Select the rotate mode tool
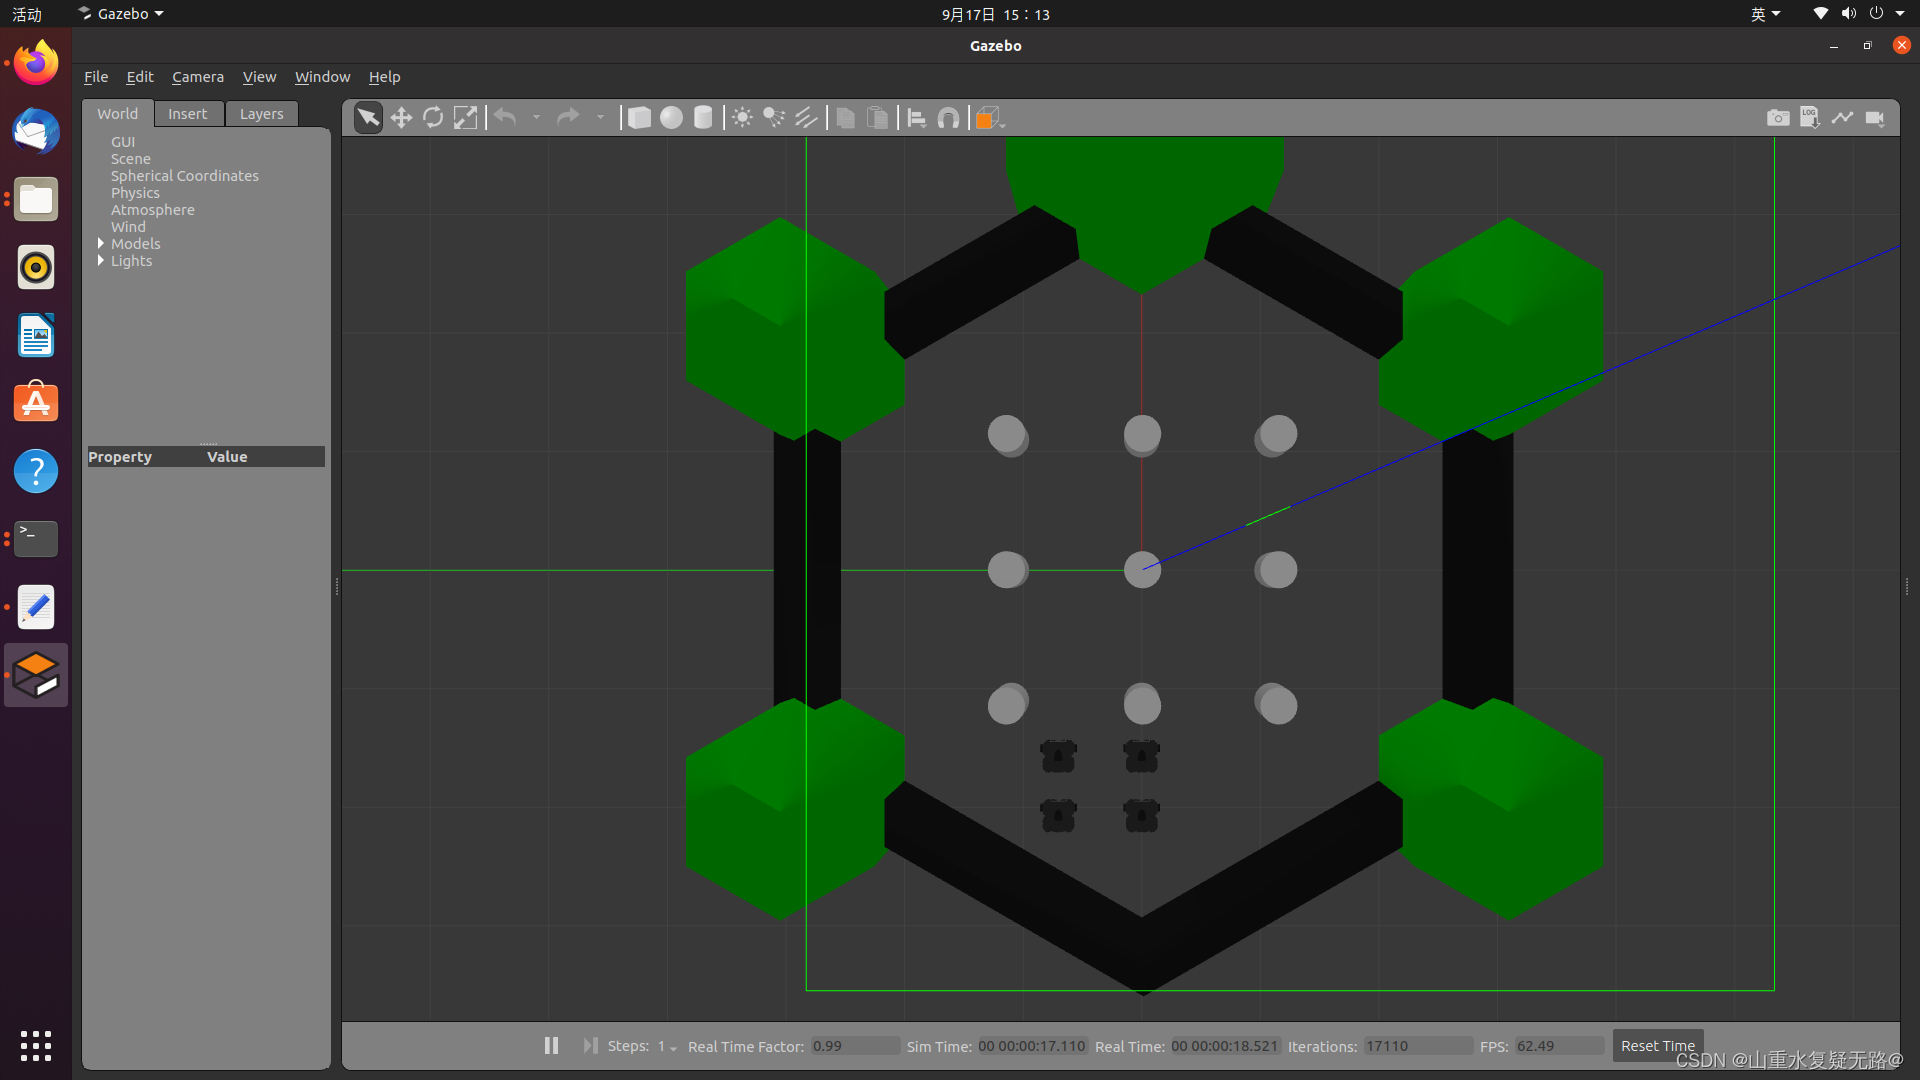Viewport: 1920px width, 1080px height. 433,118
